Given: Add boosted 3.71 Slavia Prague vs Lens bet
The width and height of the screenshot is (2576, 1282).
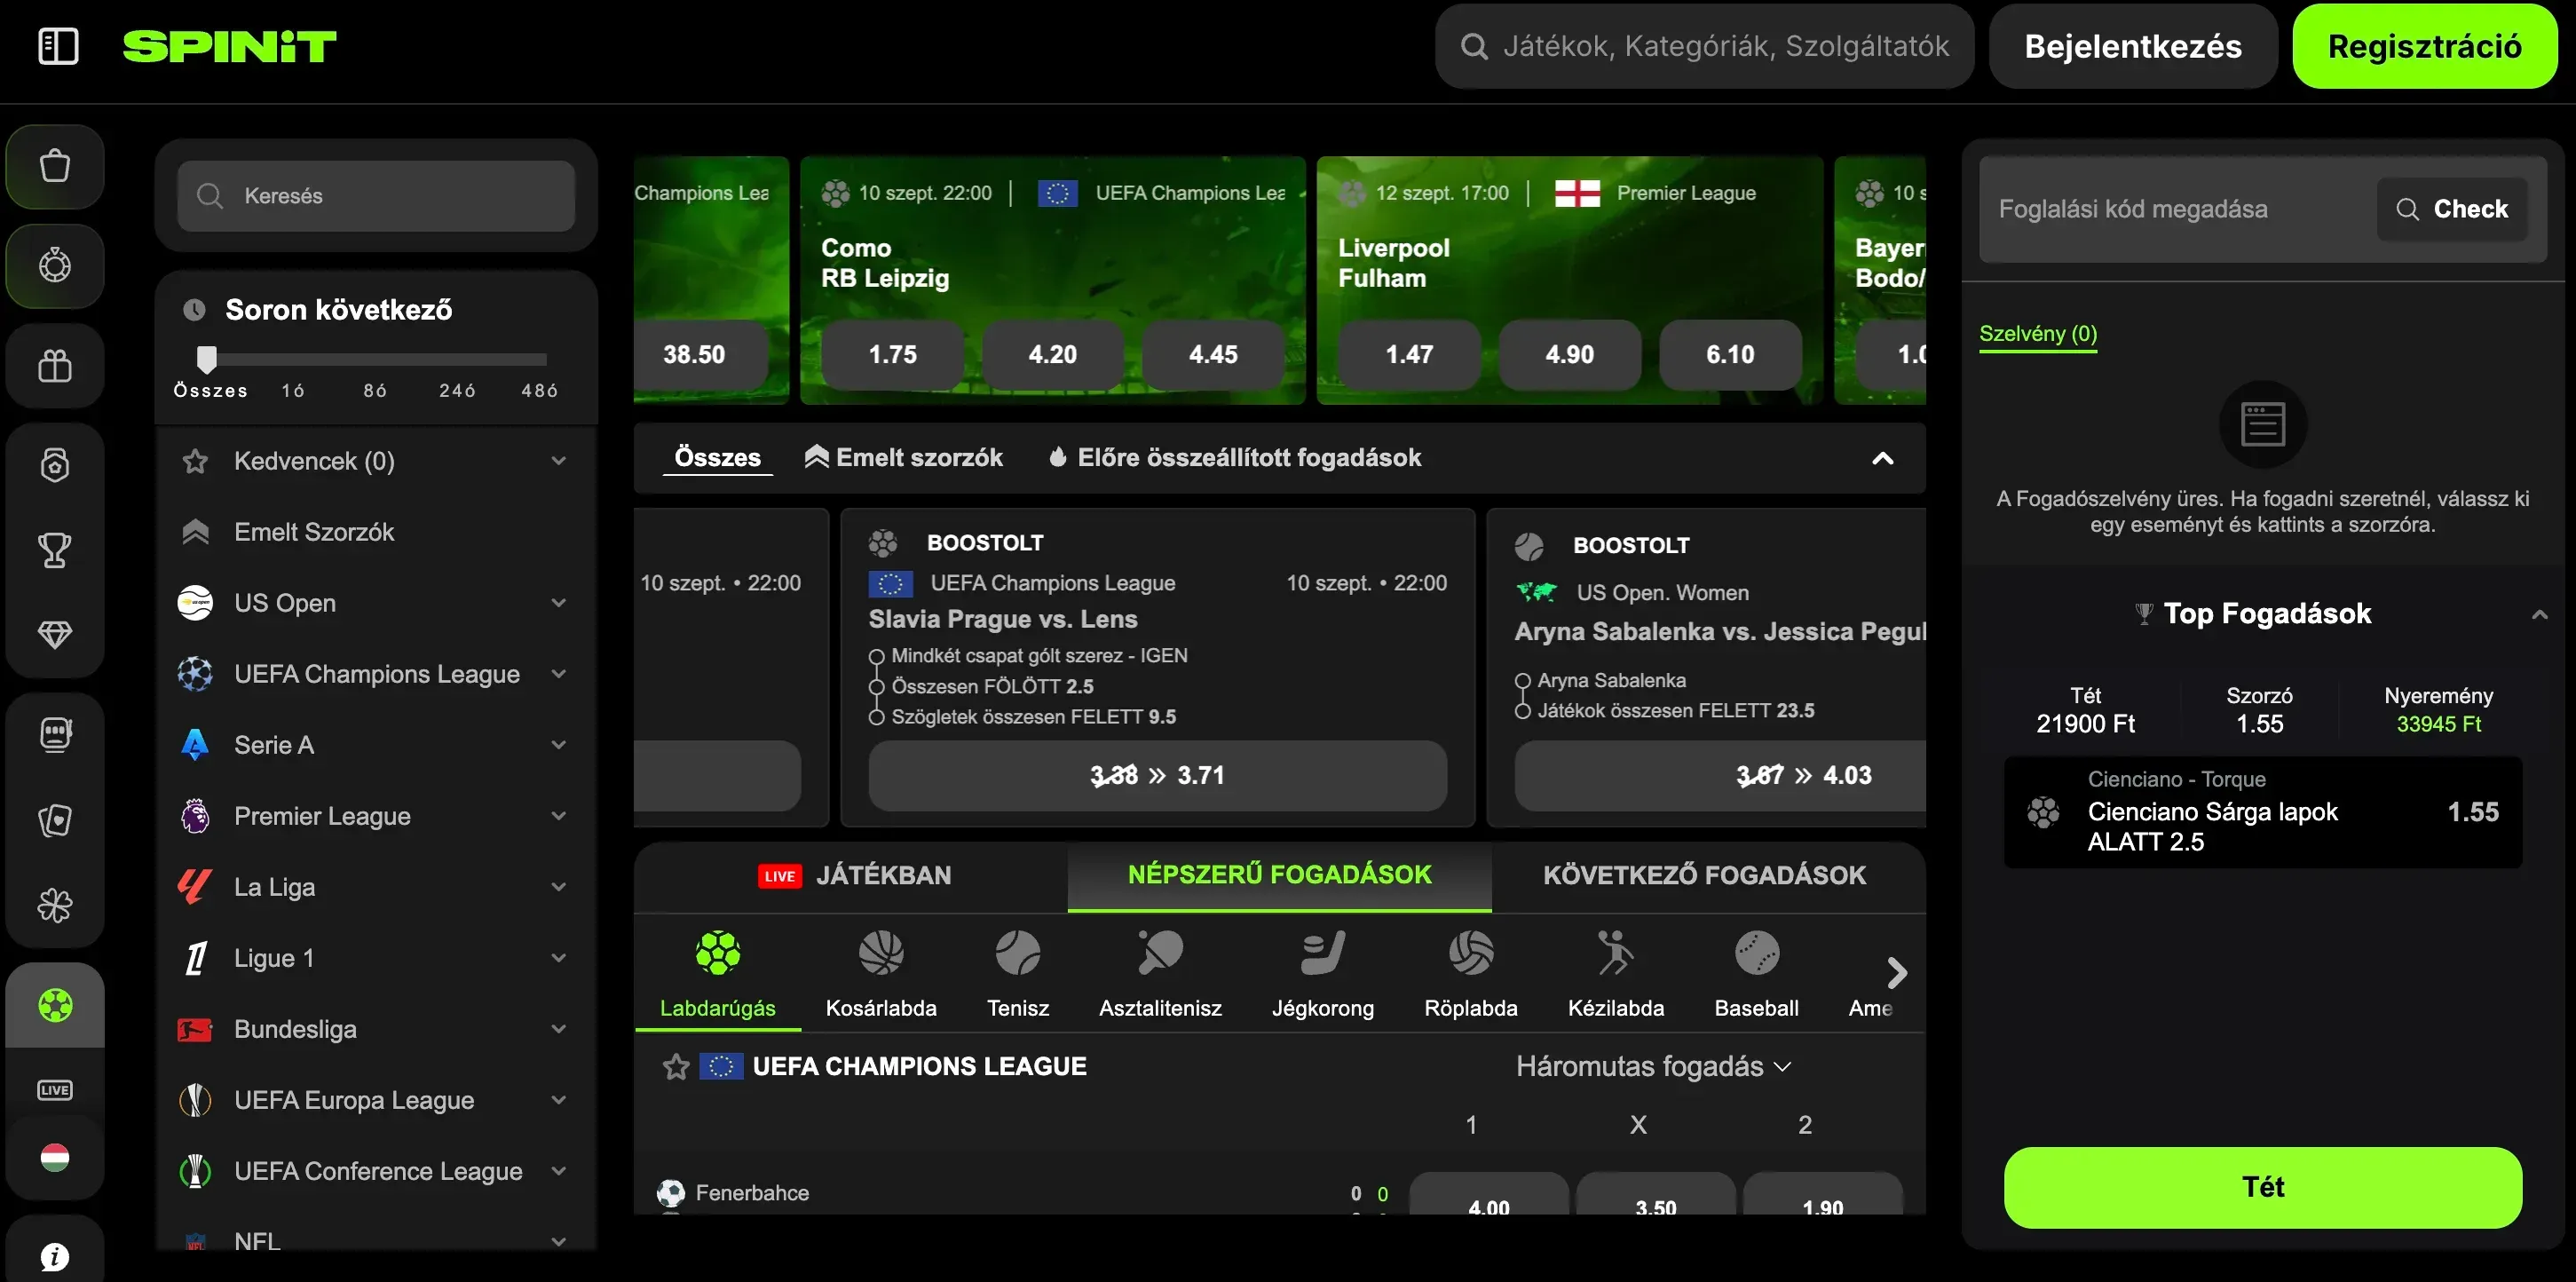Looking at the screenshot, I should (1157, 775).
